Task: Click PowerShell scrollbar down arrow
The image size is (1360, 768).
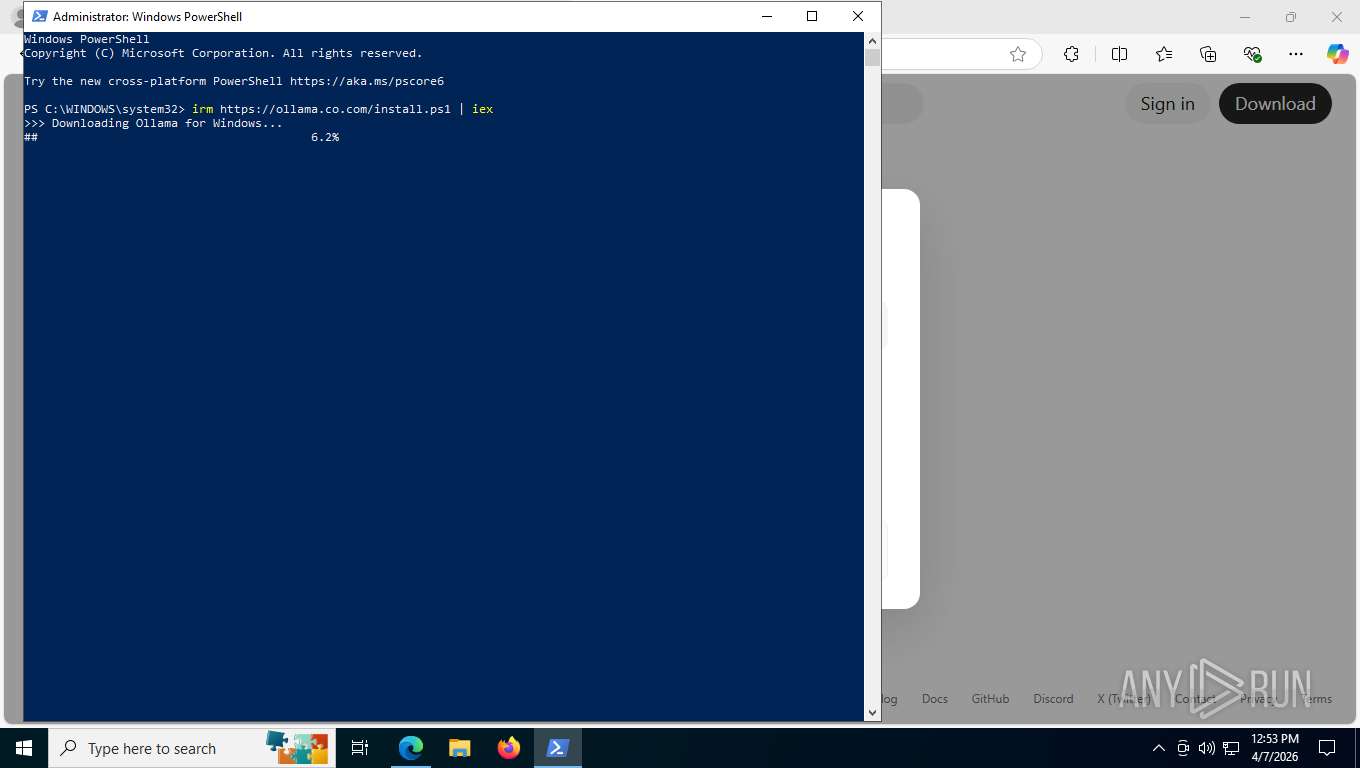Action: [x=872, y=712]
